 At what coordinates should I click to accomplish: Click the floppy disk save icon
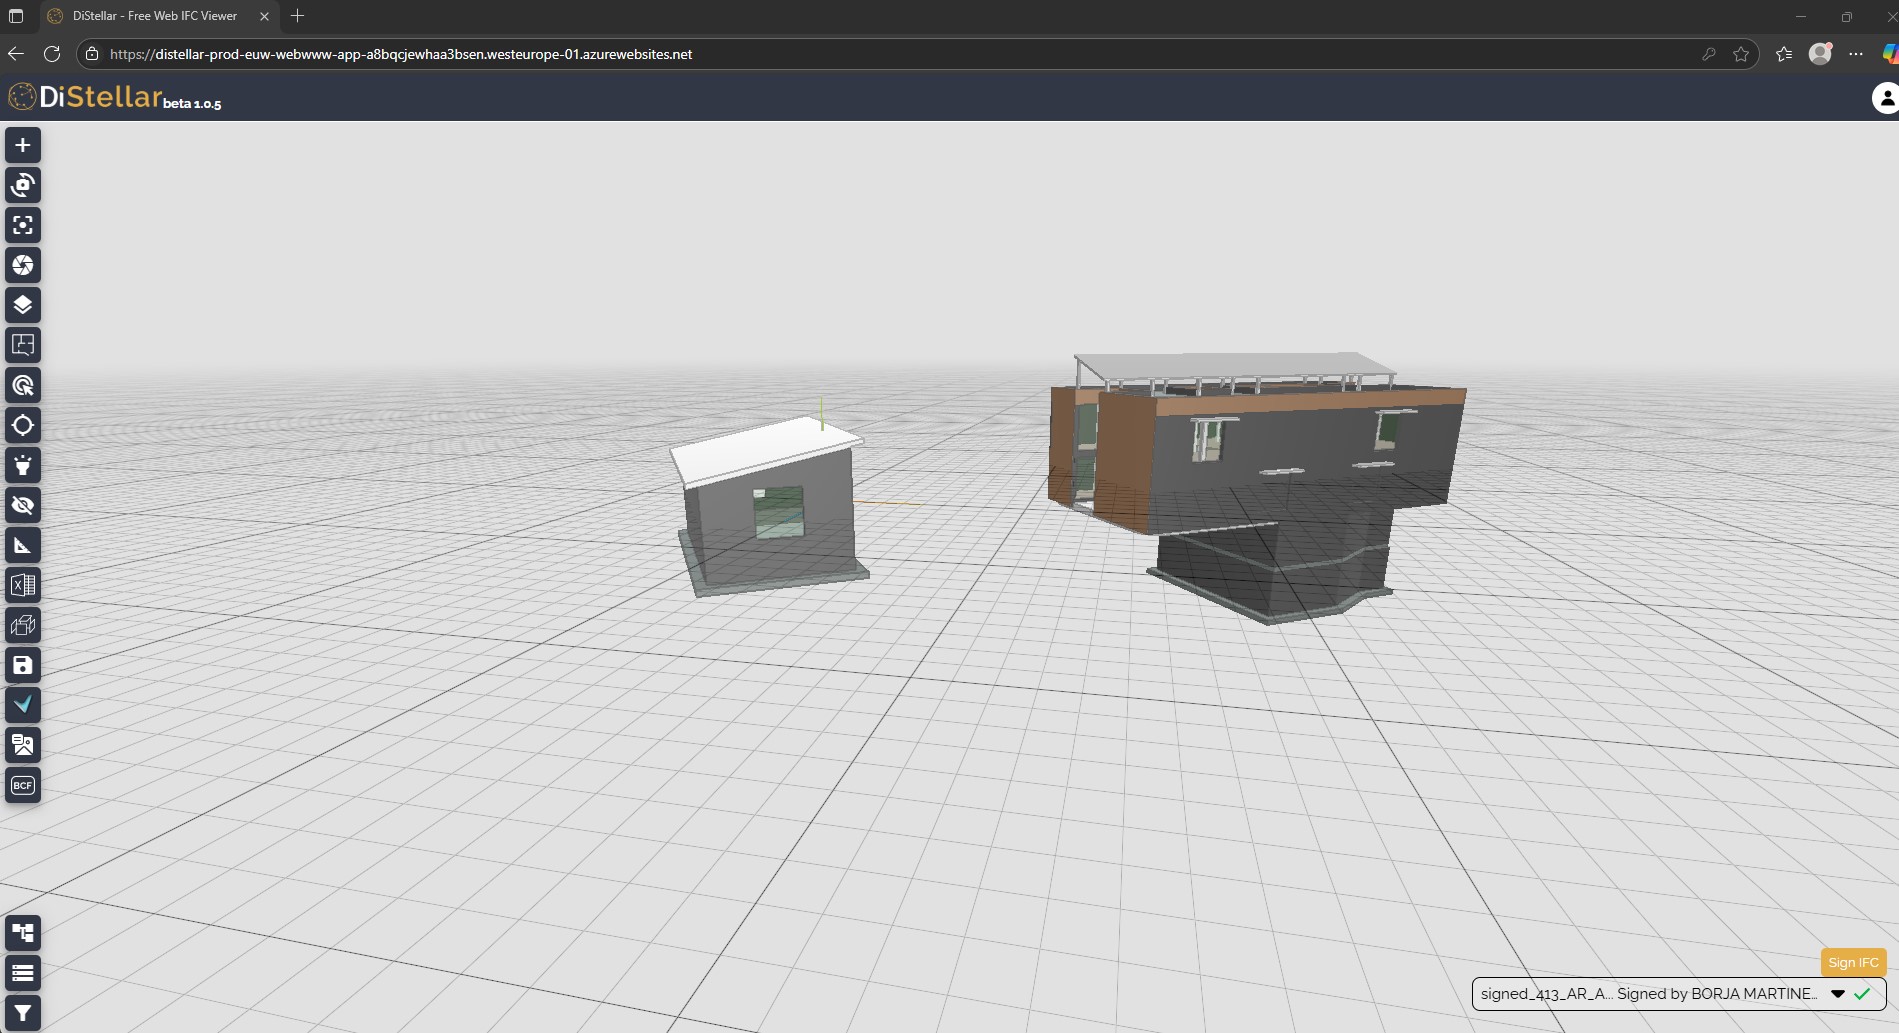tap(23, 665)
